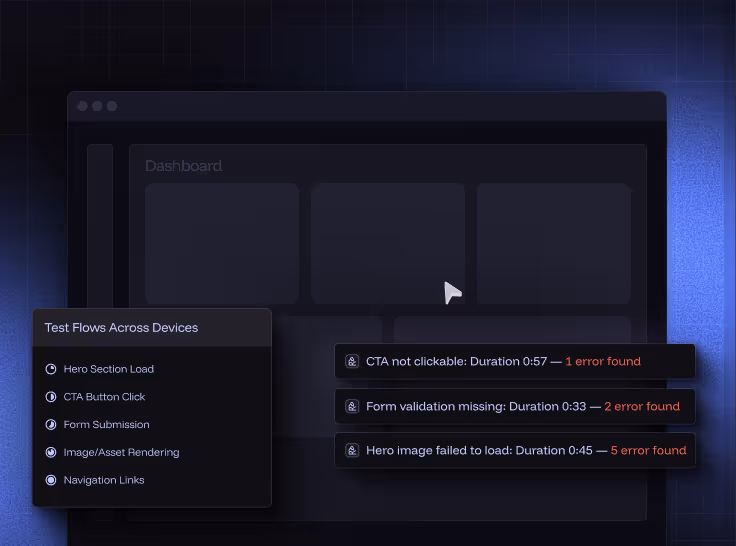Click the icon beside Hero image failed
This screenshot has height=546, width=736.
[x=352, y=450]
